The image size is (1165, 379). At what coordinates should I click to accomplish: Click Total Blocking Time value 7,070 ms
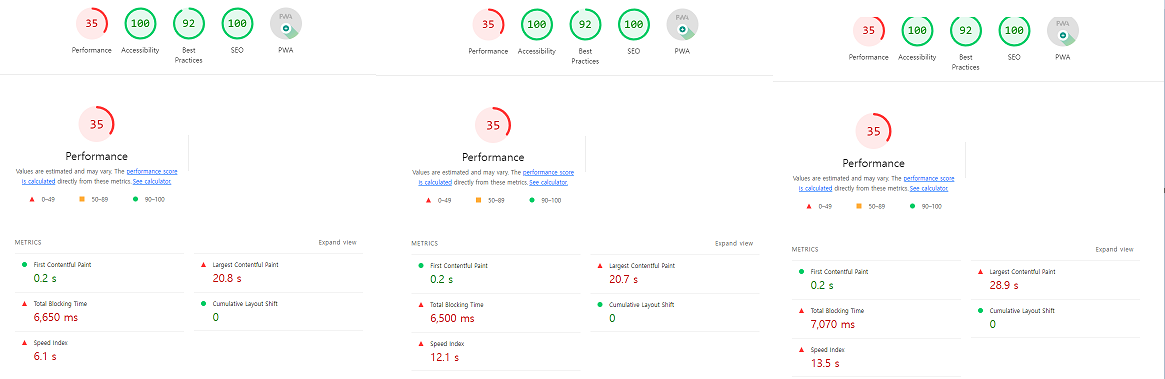pos(833,325)
